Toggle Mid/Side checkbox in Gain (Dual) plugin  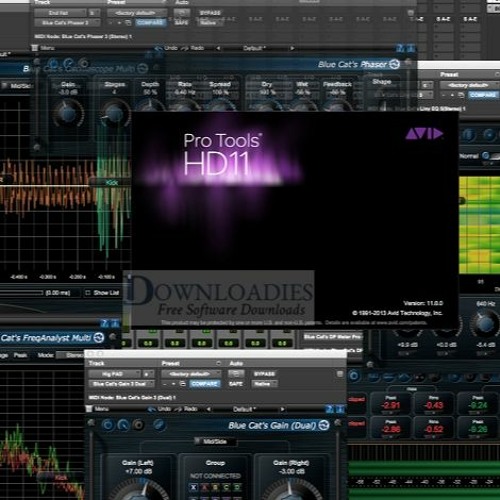click(x=198, y=441)
